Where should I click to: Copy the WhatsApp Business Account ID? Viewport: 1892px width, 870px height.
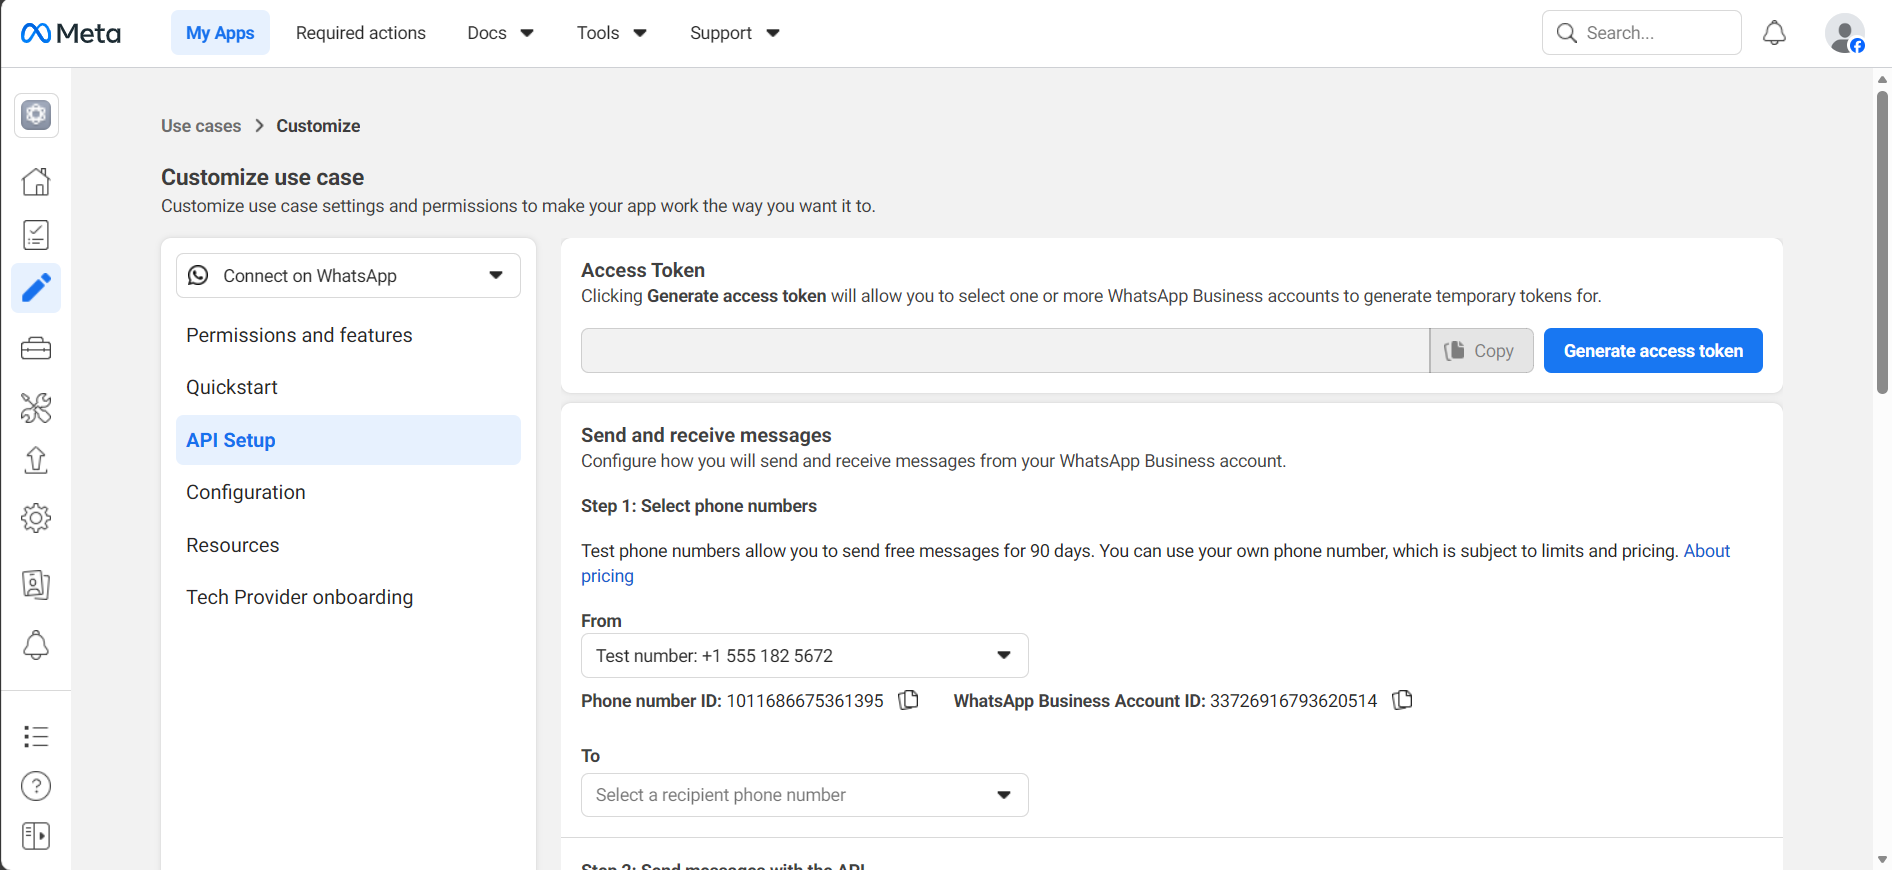coord(1402,700)
